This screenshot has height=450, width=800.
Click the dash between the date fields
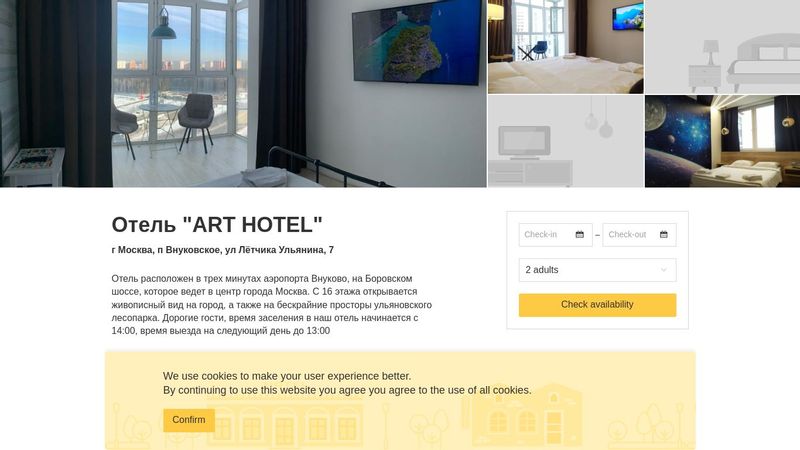click(597, 235)
